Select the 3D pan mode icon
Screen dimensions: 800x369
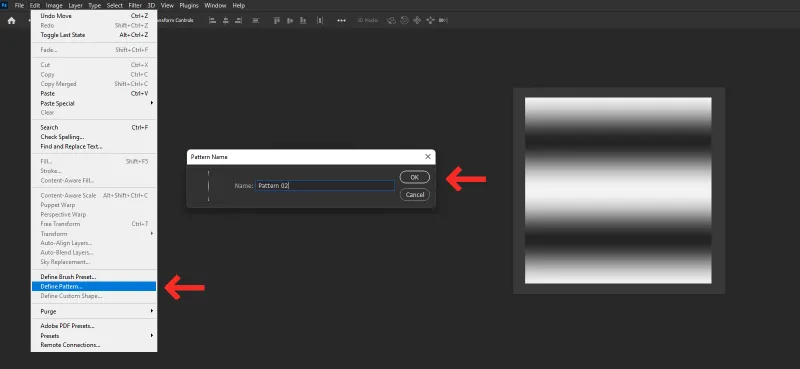(x=417, y=20)
